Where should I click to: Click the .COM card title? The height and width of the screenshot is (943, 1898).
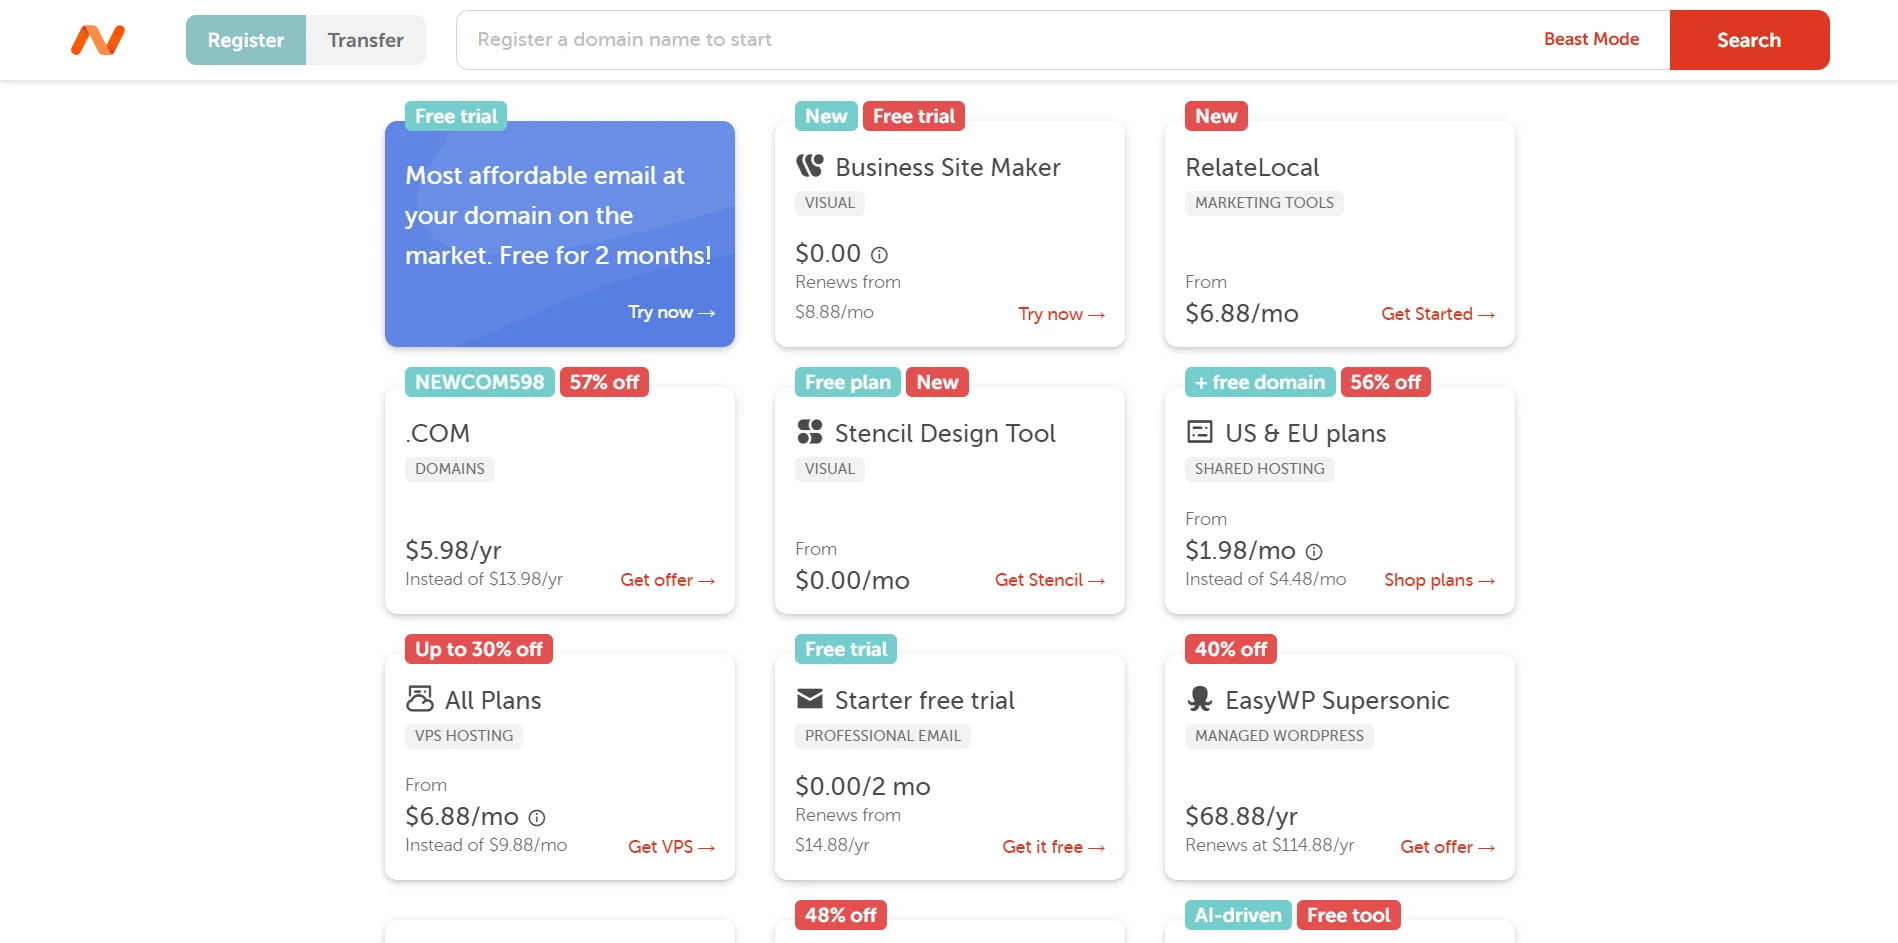[437, 433]
